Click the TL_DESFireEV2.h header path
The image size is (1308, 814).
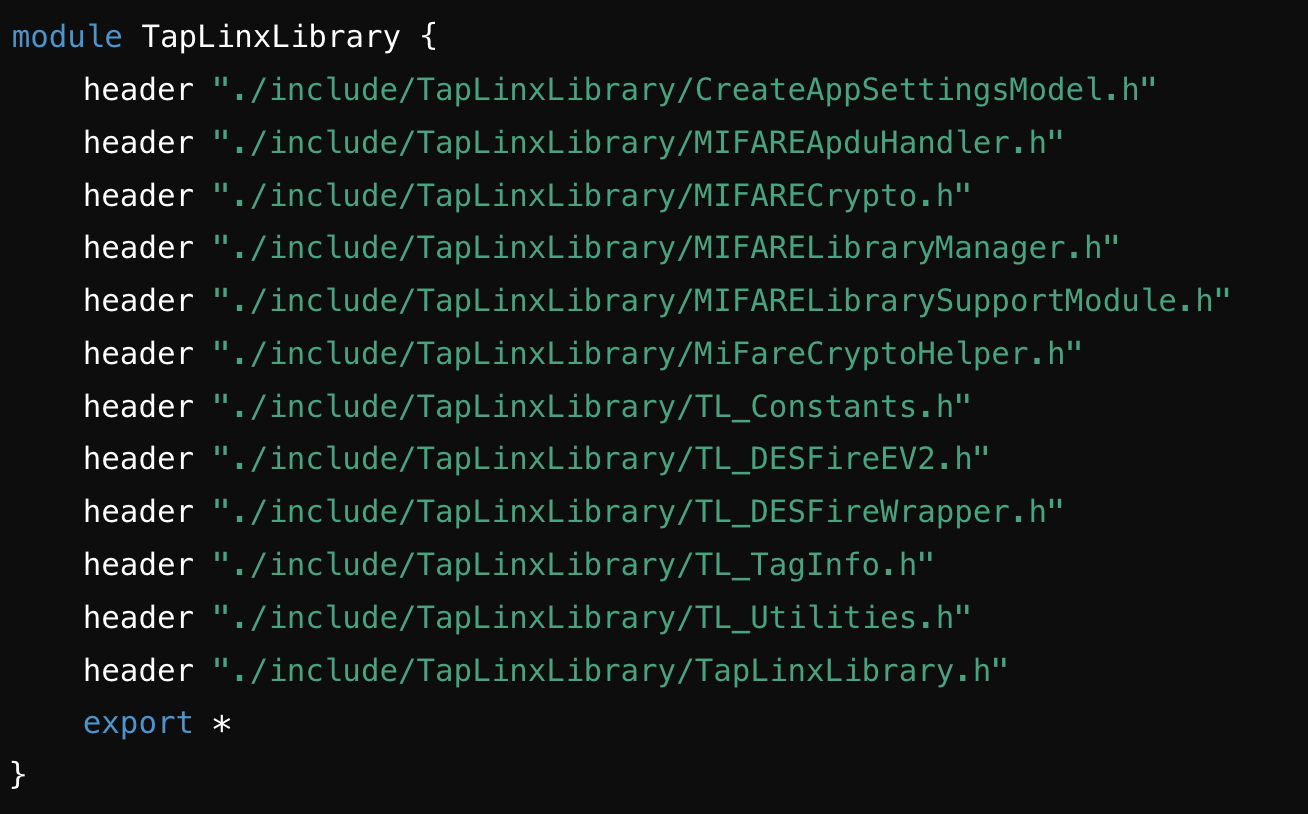point(601,459)
